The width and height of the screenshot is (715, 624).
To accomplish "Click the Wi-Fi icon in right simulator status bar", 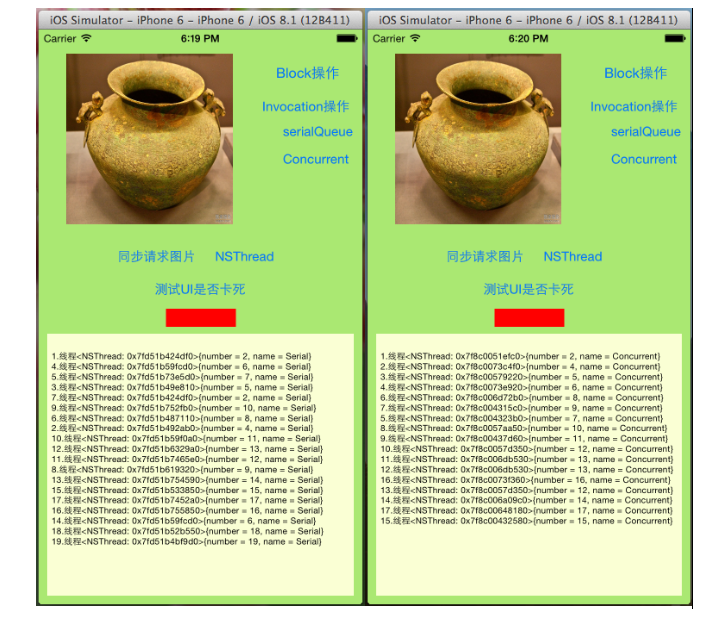I will tap(415, 38).
